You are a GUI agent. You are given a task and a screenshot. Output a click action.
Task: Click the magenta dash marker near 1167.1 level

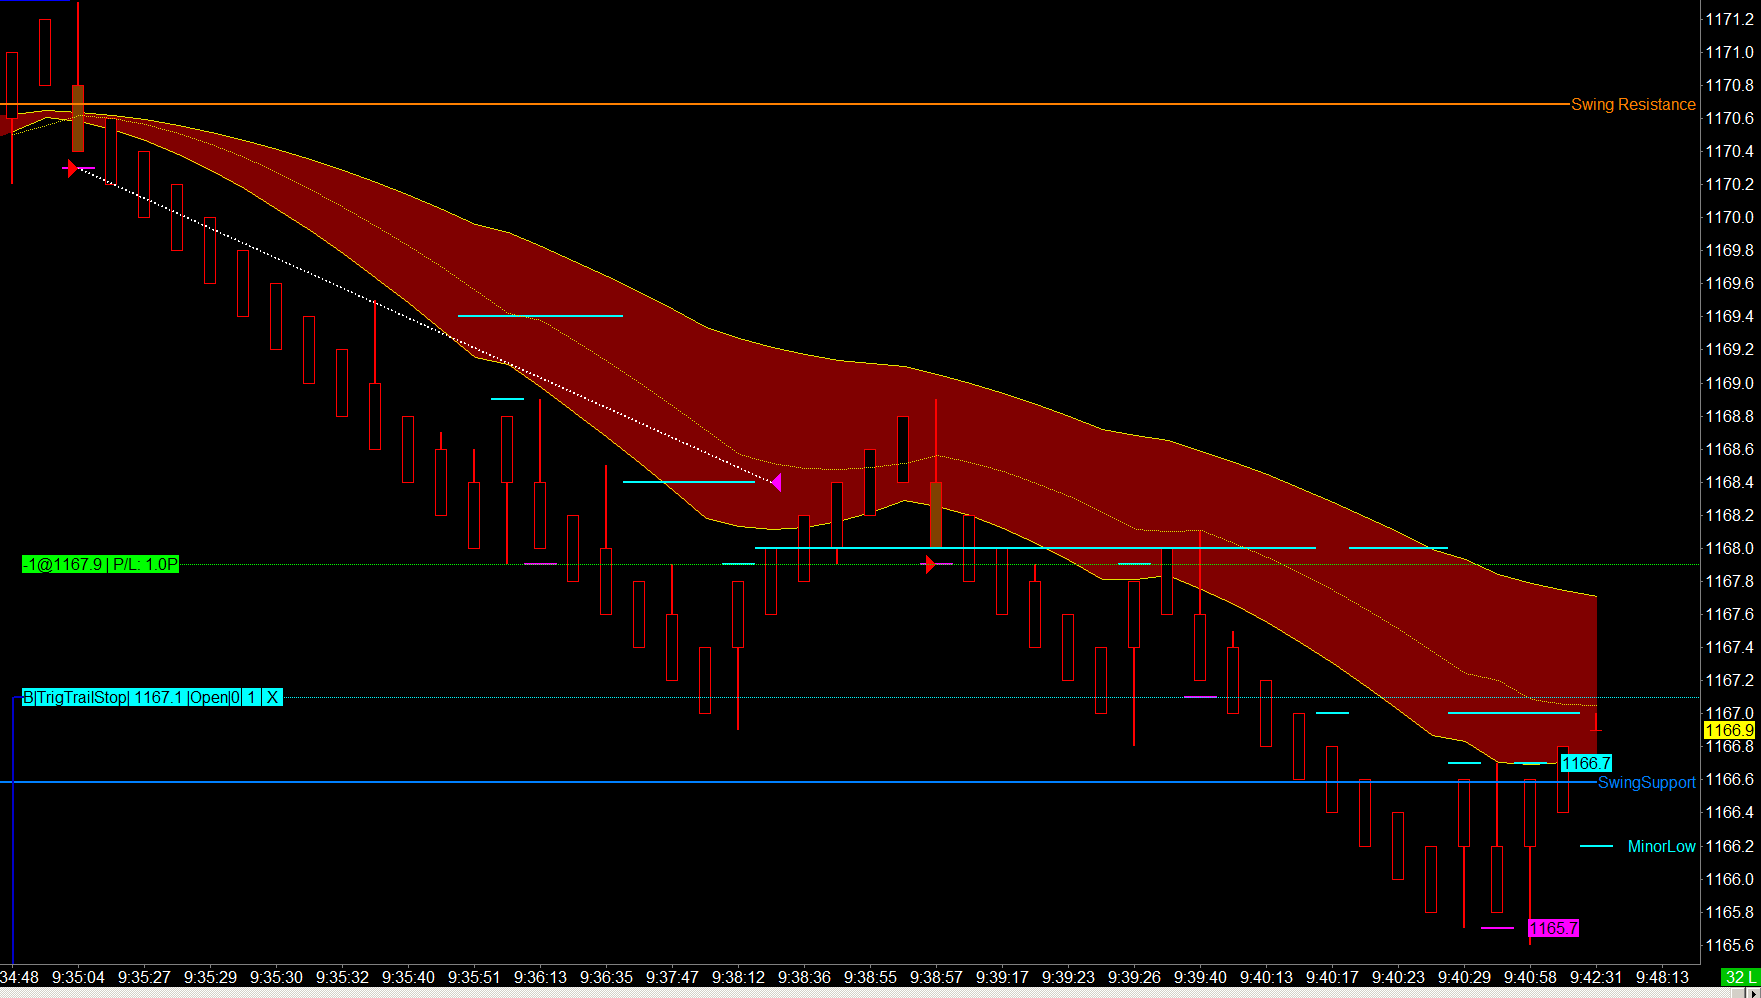click(1200, 697)
